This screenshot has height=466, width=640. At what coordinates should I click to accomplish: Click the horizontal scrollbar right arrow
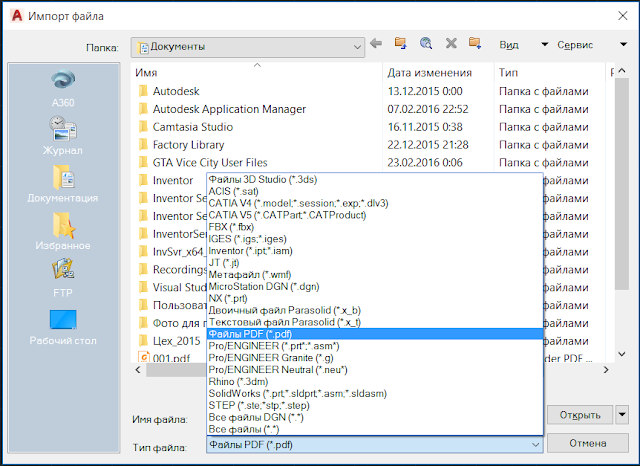click(606, 370)
